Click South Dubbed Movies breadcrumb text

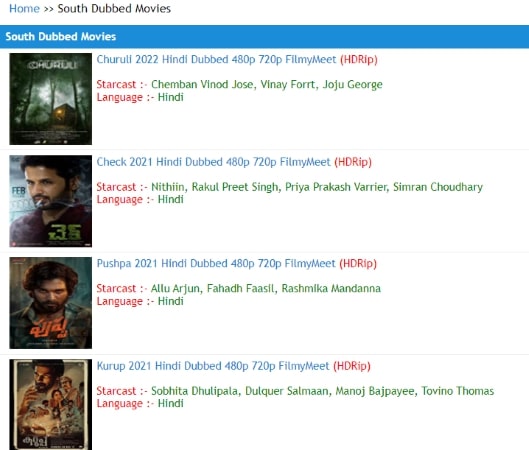114,8
